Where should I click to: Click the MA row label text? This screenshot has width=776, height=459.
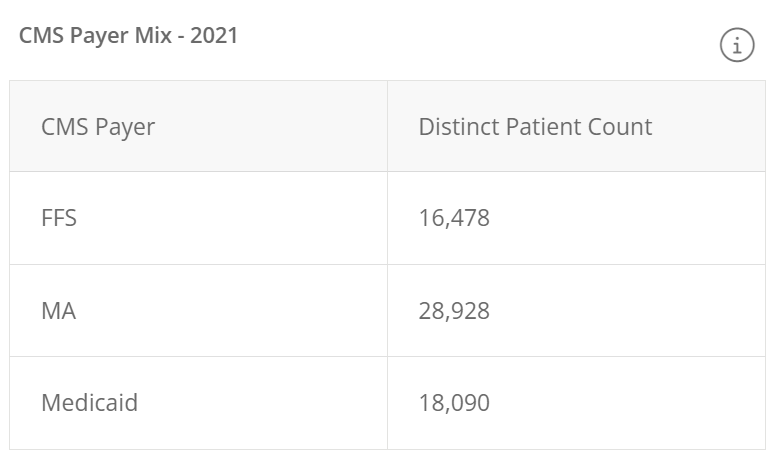[59, 311]
